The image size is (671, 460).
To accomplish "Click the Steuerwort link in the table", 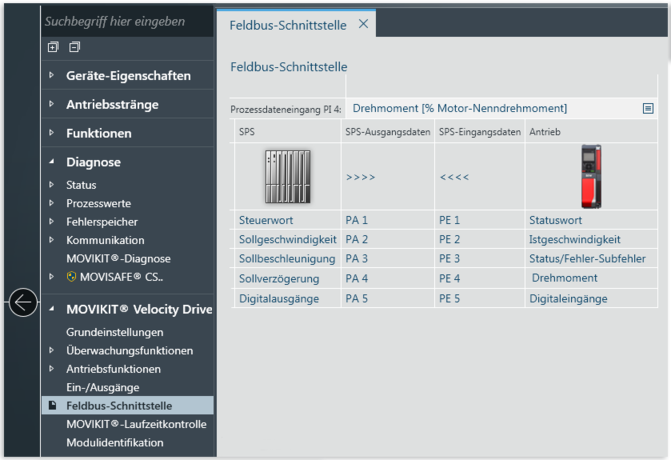I will (265, 220).
